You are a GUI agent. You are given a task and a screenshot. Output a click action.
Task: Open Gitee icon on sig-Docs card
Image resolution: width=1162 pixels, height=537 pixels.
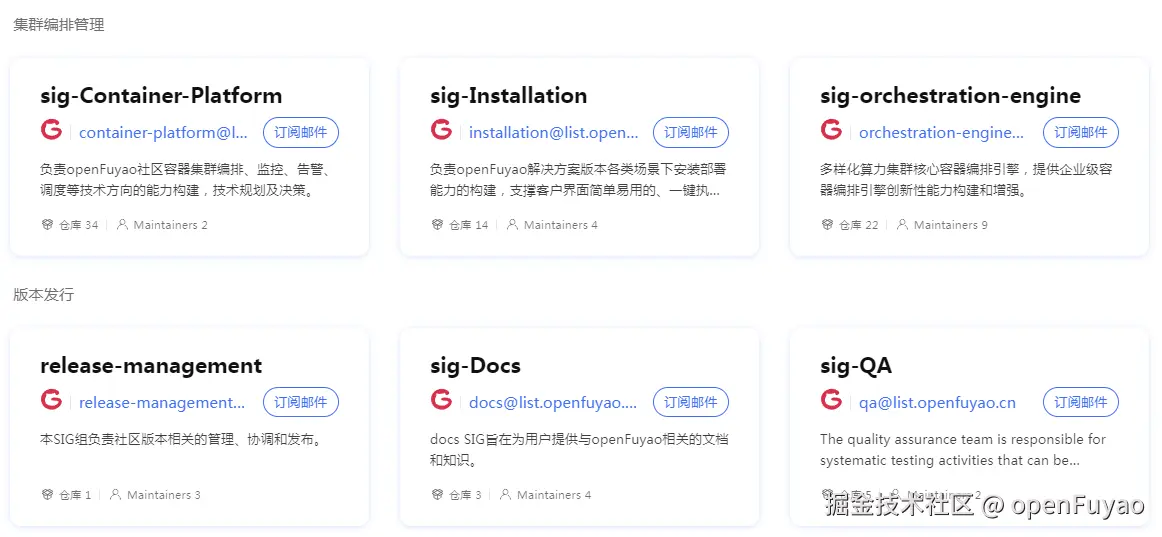pyautogui.click(x=441, y=400)
